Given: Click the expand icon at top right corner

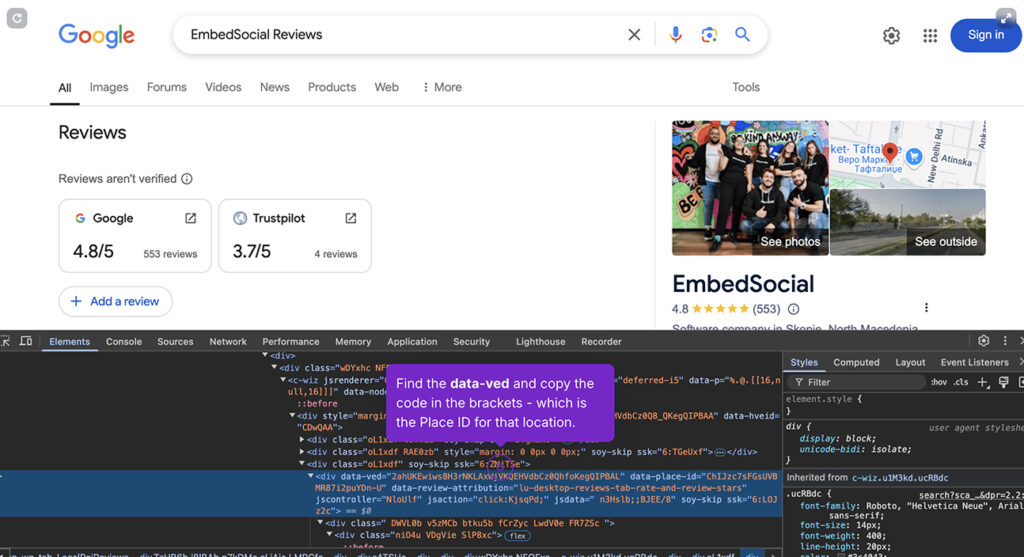Looking at the screenshot, I should coord(1006,18).
